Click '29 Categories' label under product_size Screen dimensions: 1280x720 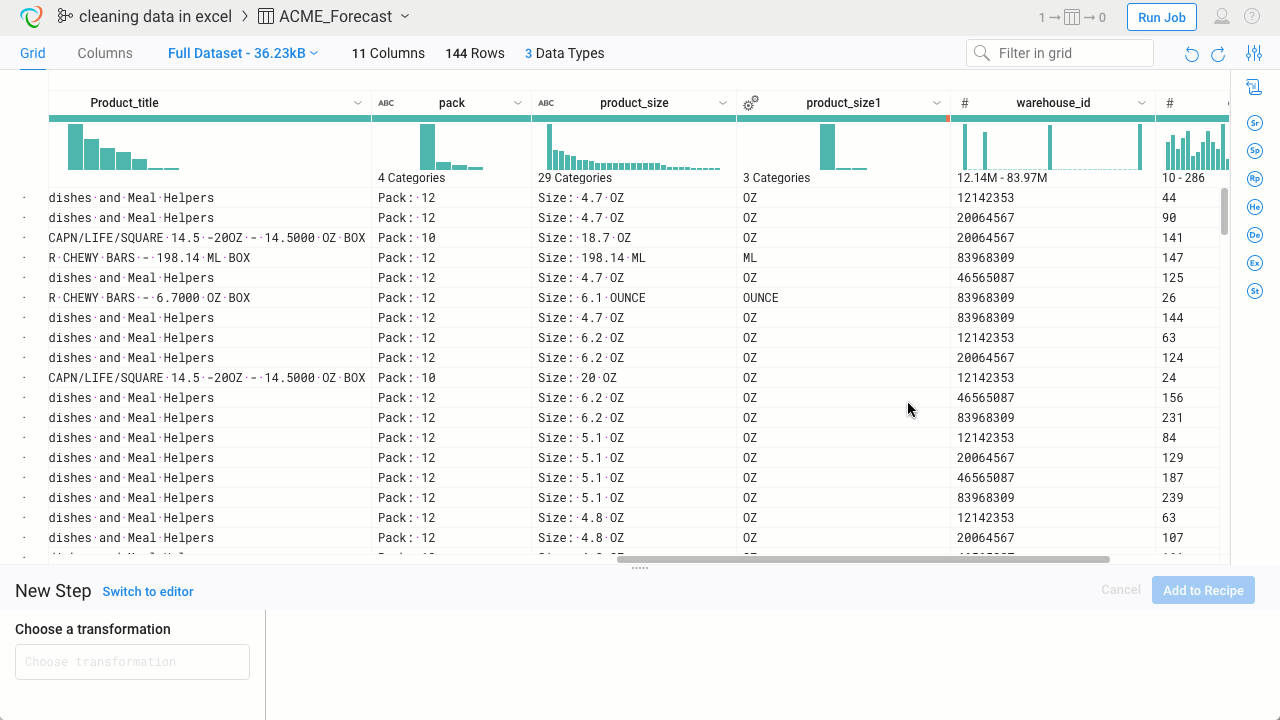(x=575, y=178)
